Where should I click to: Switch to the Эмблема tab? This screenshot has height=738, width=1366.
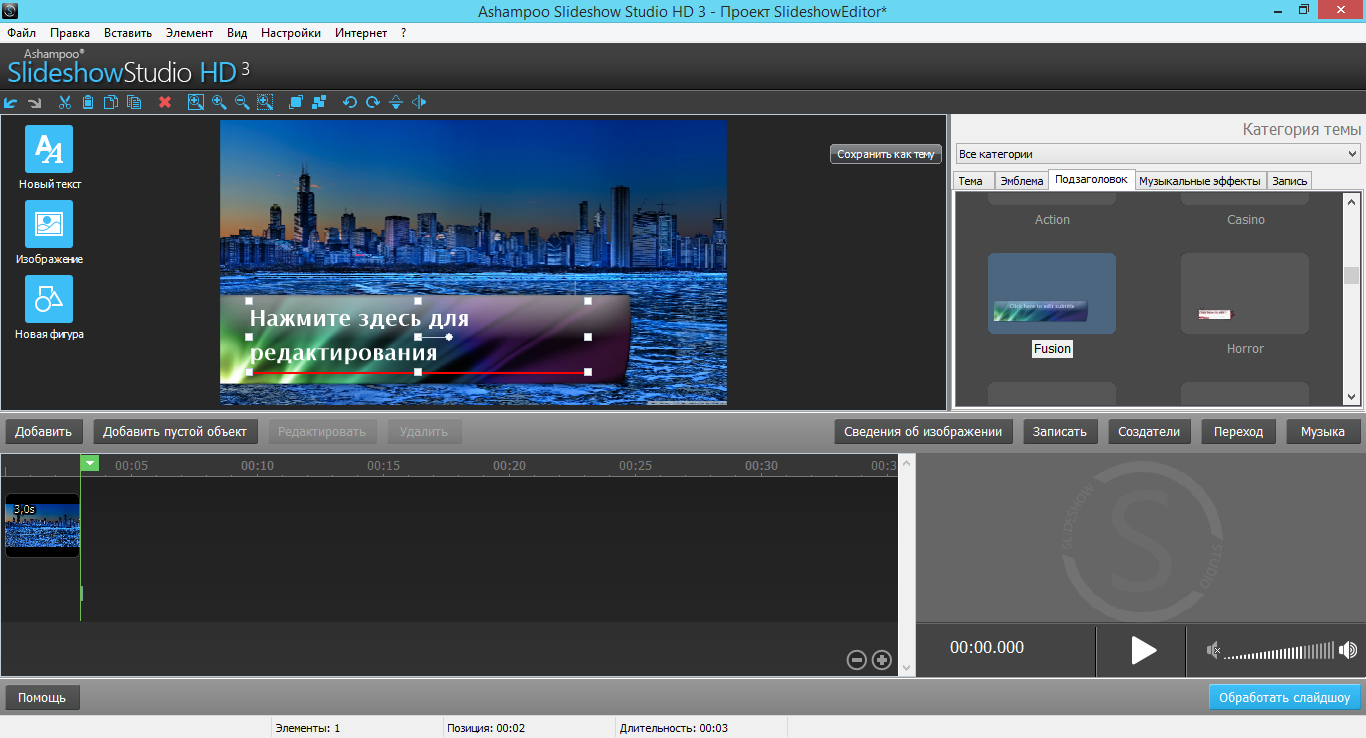tap(1021, 181)
